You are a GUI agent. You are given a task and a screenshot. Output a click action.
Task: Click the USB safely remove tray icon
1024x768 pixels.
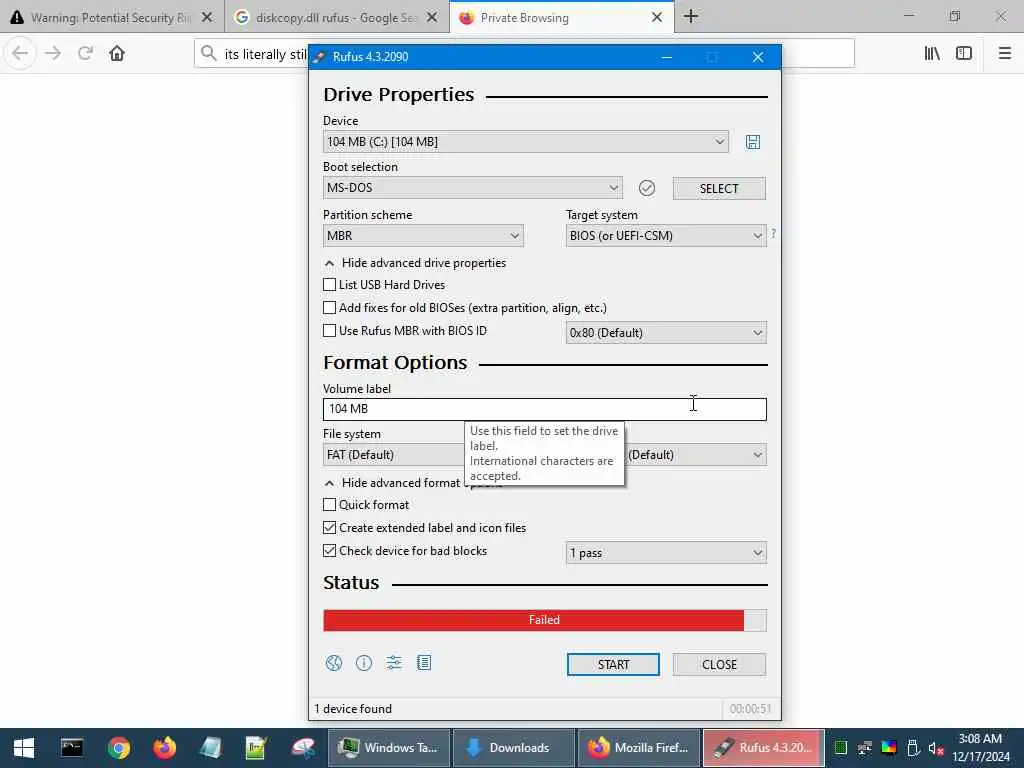[913, 748]
